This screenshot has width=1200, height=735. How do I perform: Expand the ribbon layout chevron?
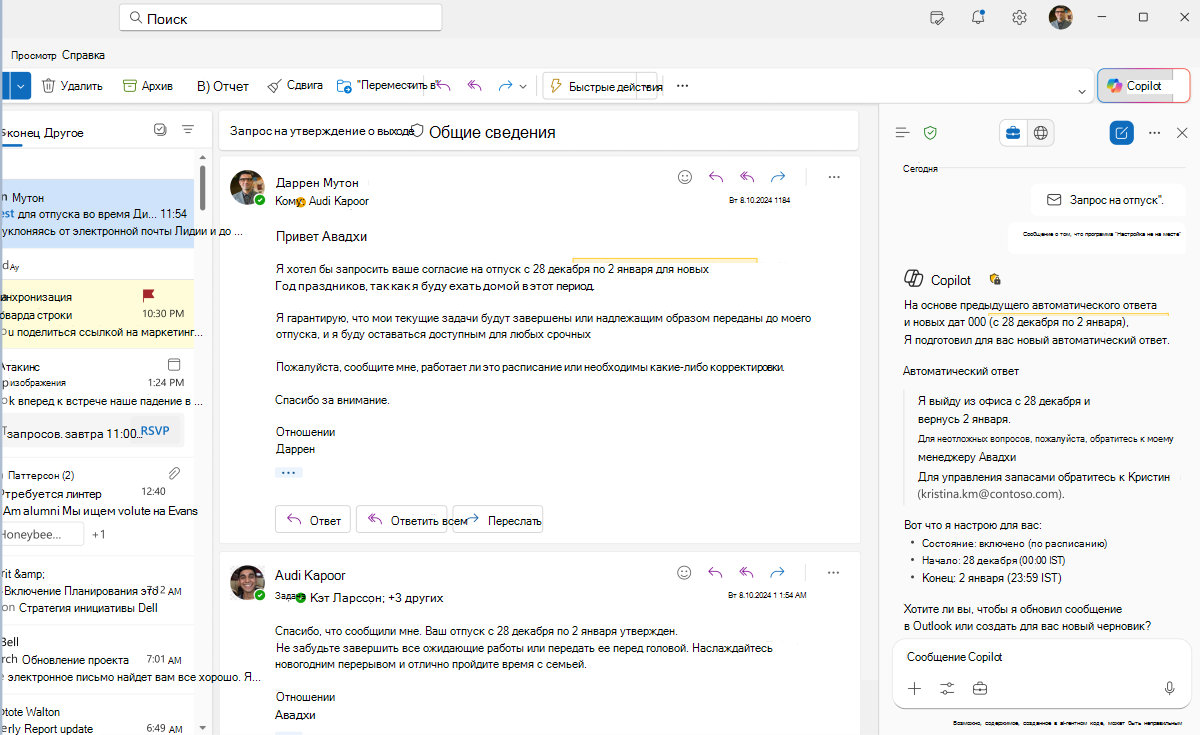pos(1082,91)
